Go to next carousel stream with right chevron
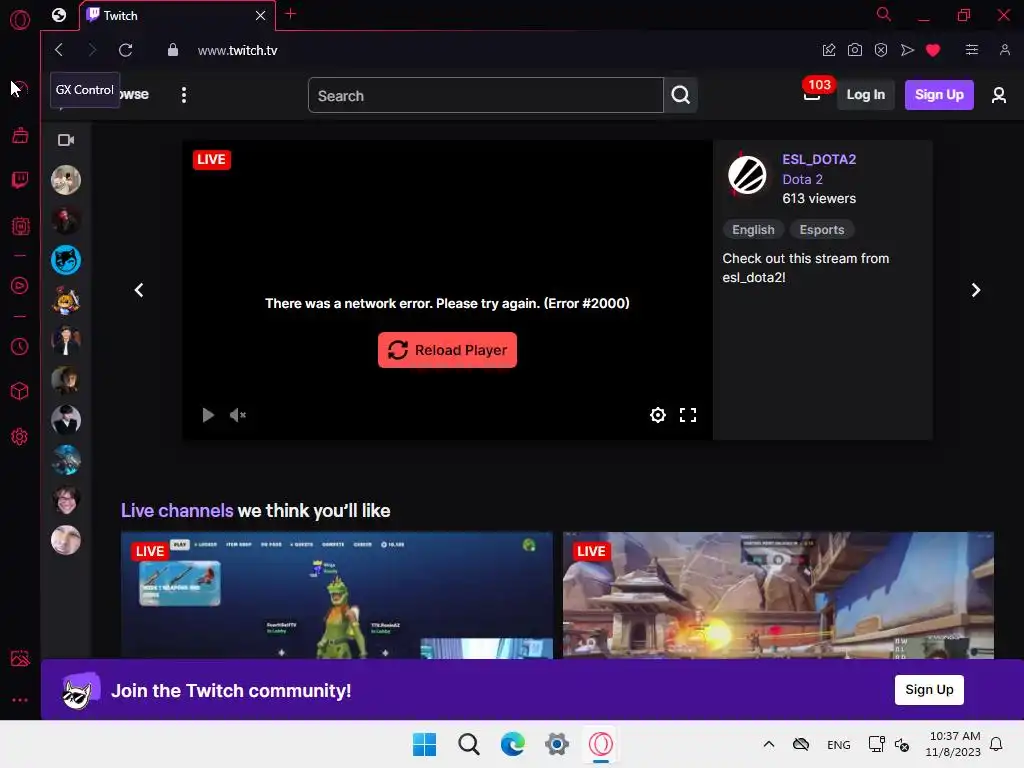Screen dimensions: 1024x768 pyautogui.click(x=975, y=290)
